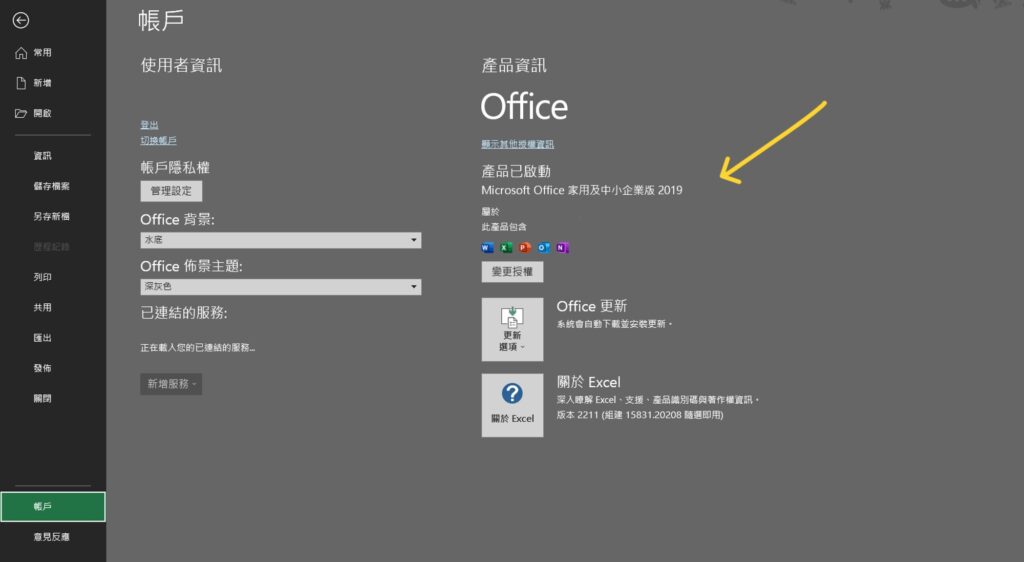Click the back arrow icon

coord(21,21)
